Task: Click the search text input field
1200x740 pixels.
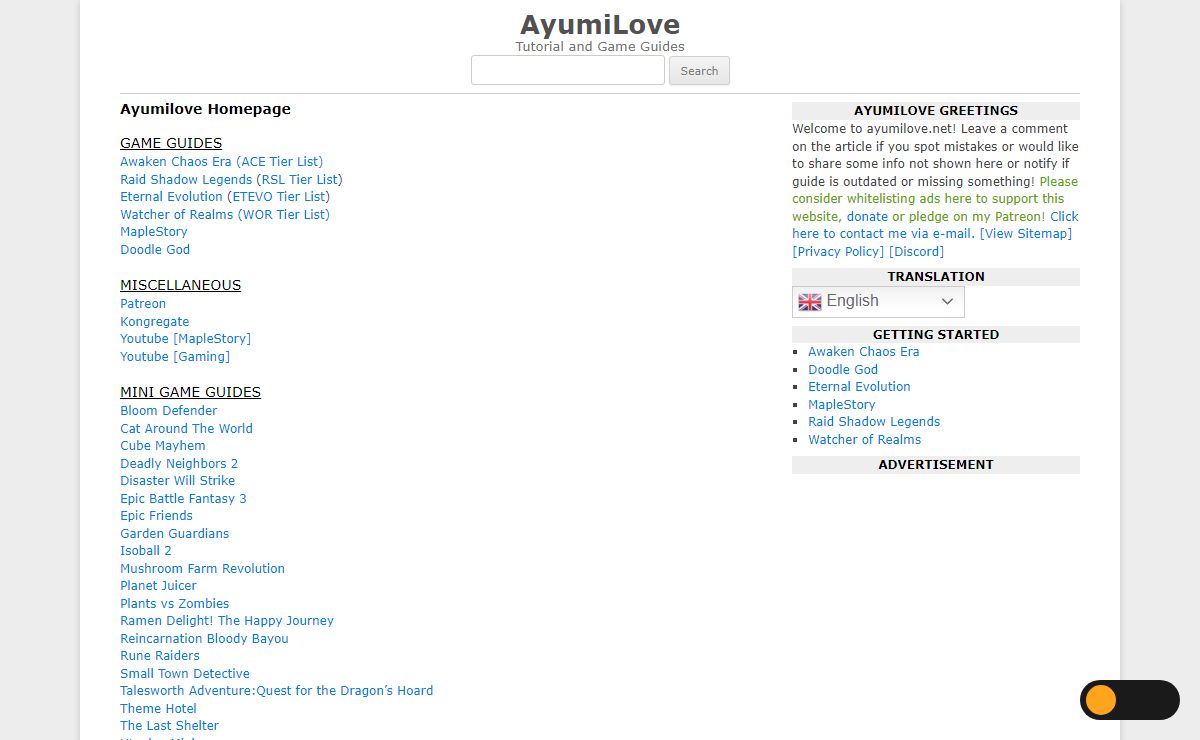Action: pos(567,70)
